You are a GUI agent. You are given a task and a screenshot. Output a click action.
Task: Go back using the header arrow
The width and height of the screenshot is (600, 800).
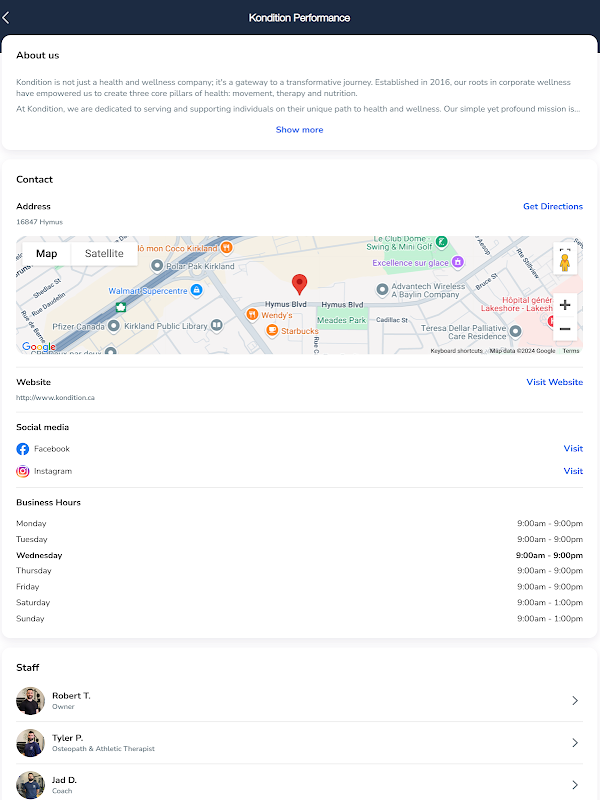coord(6,18)
